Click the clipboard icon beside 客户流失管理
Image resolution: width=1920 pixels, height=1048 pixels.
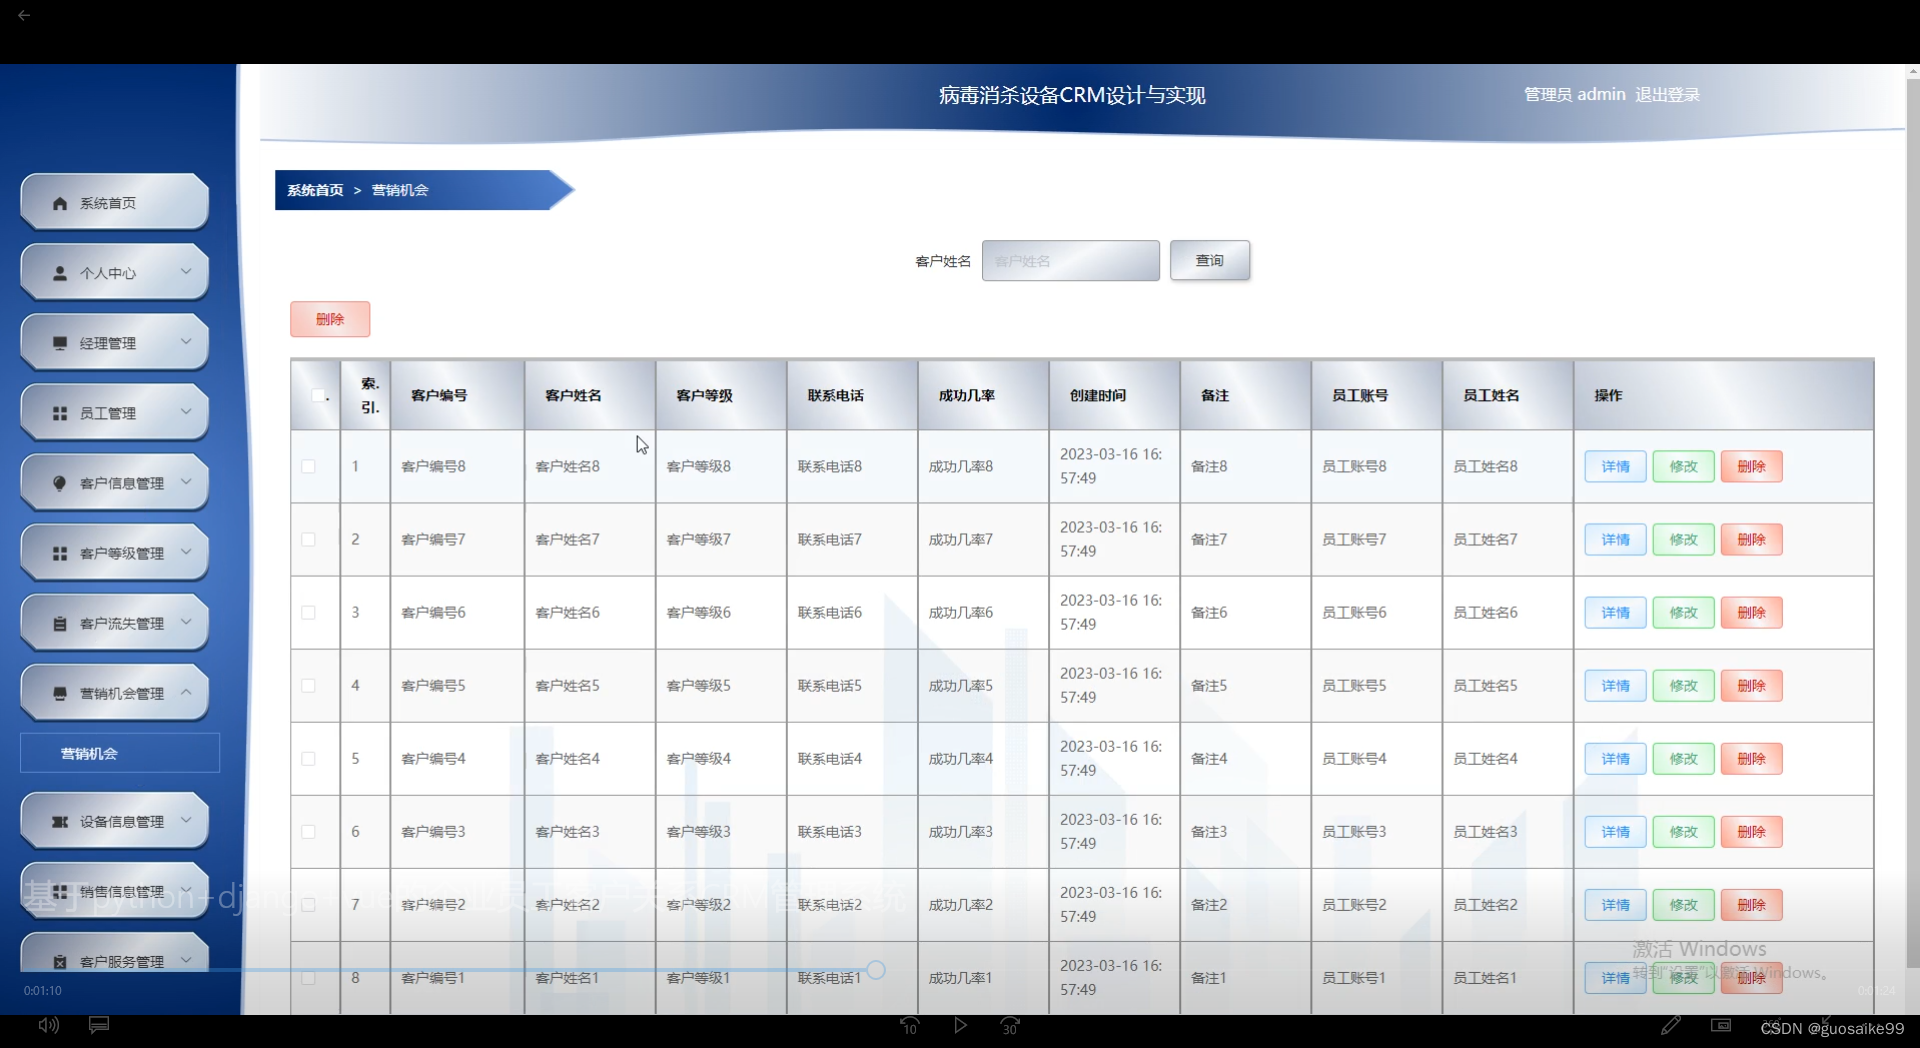pos(59,622)
